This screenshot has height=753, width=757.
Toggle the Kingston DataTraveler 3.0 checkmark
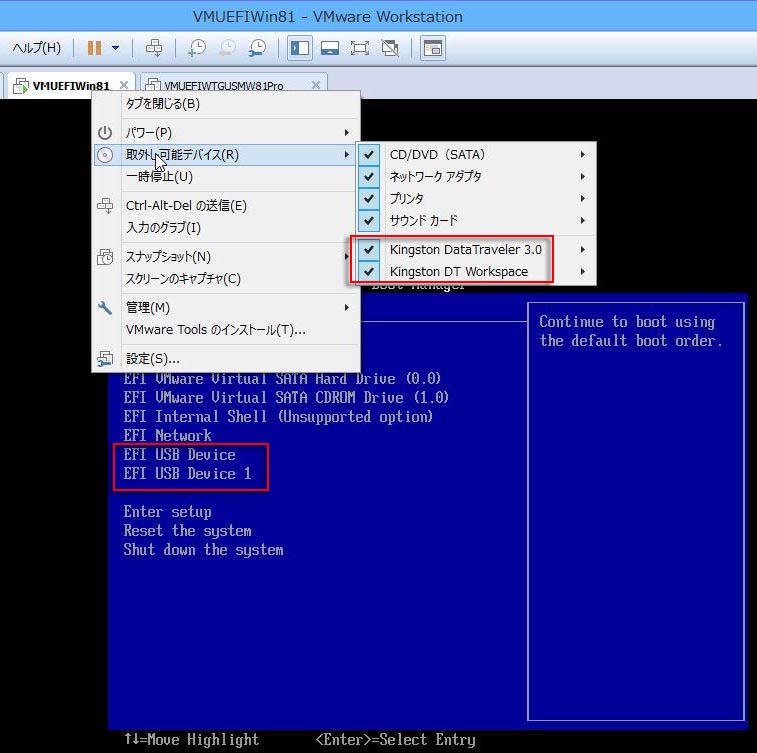click(x=369, y=250)
